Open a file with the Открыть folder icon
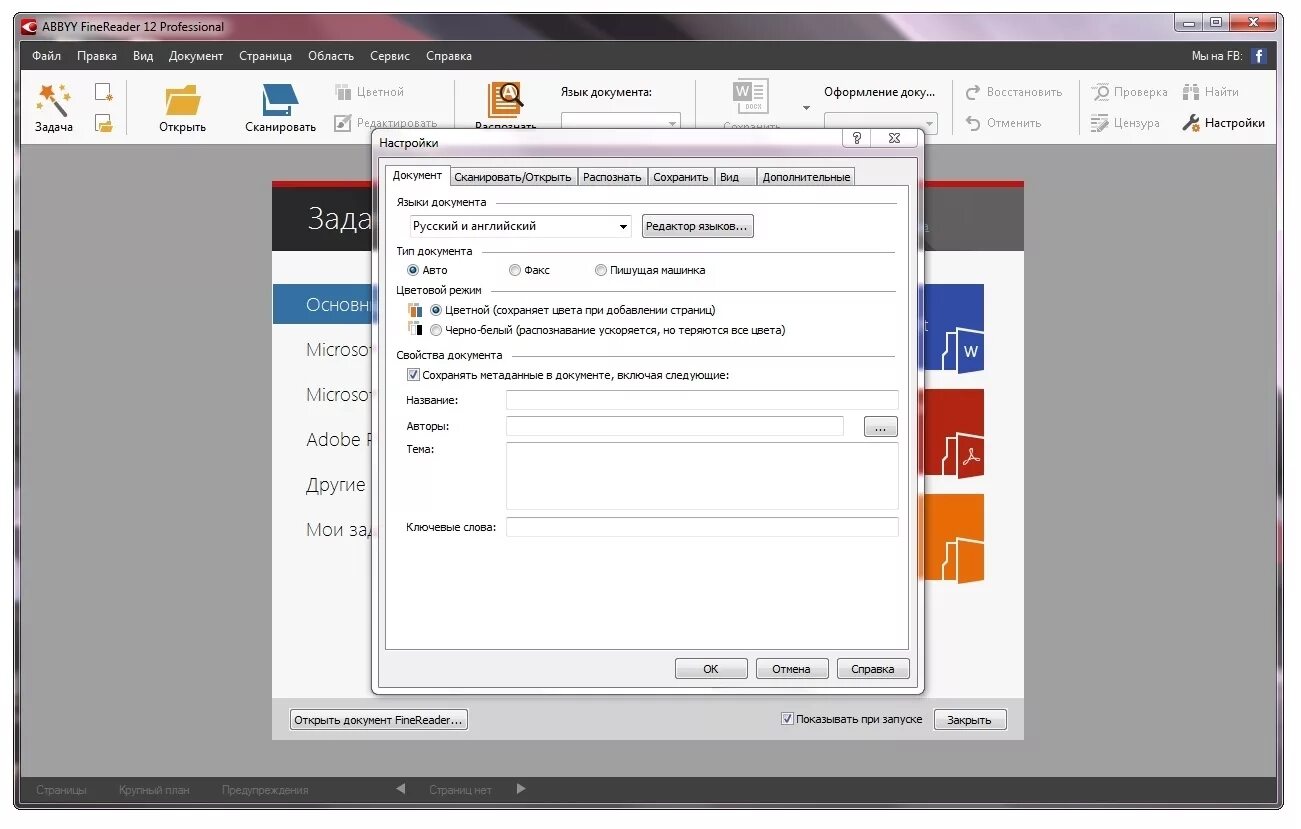 tap(183, 100)
